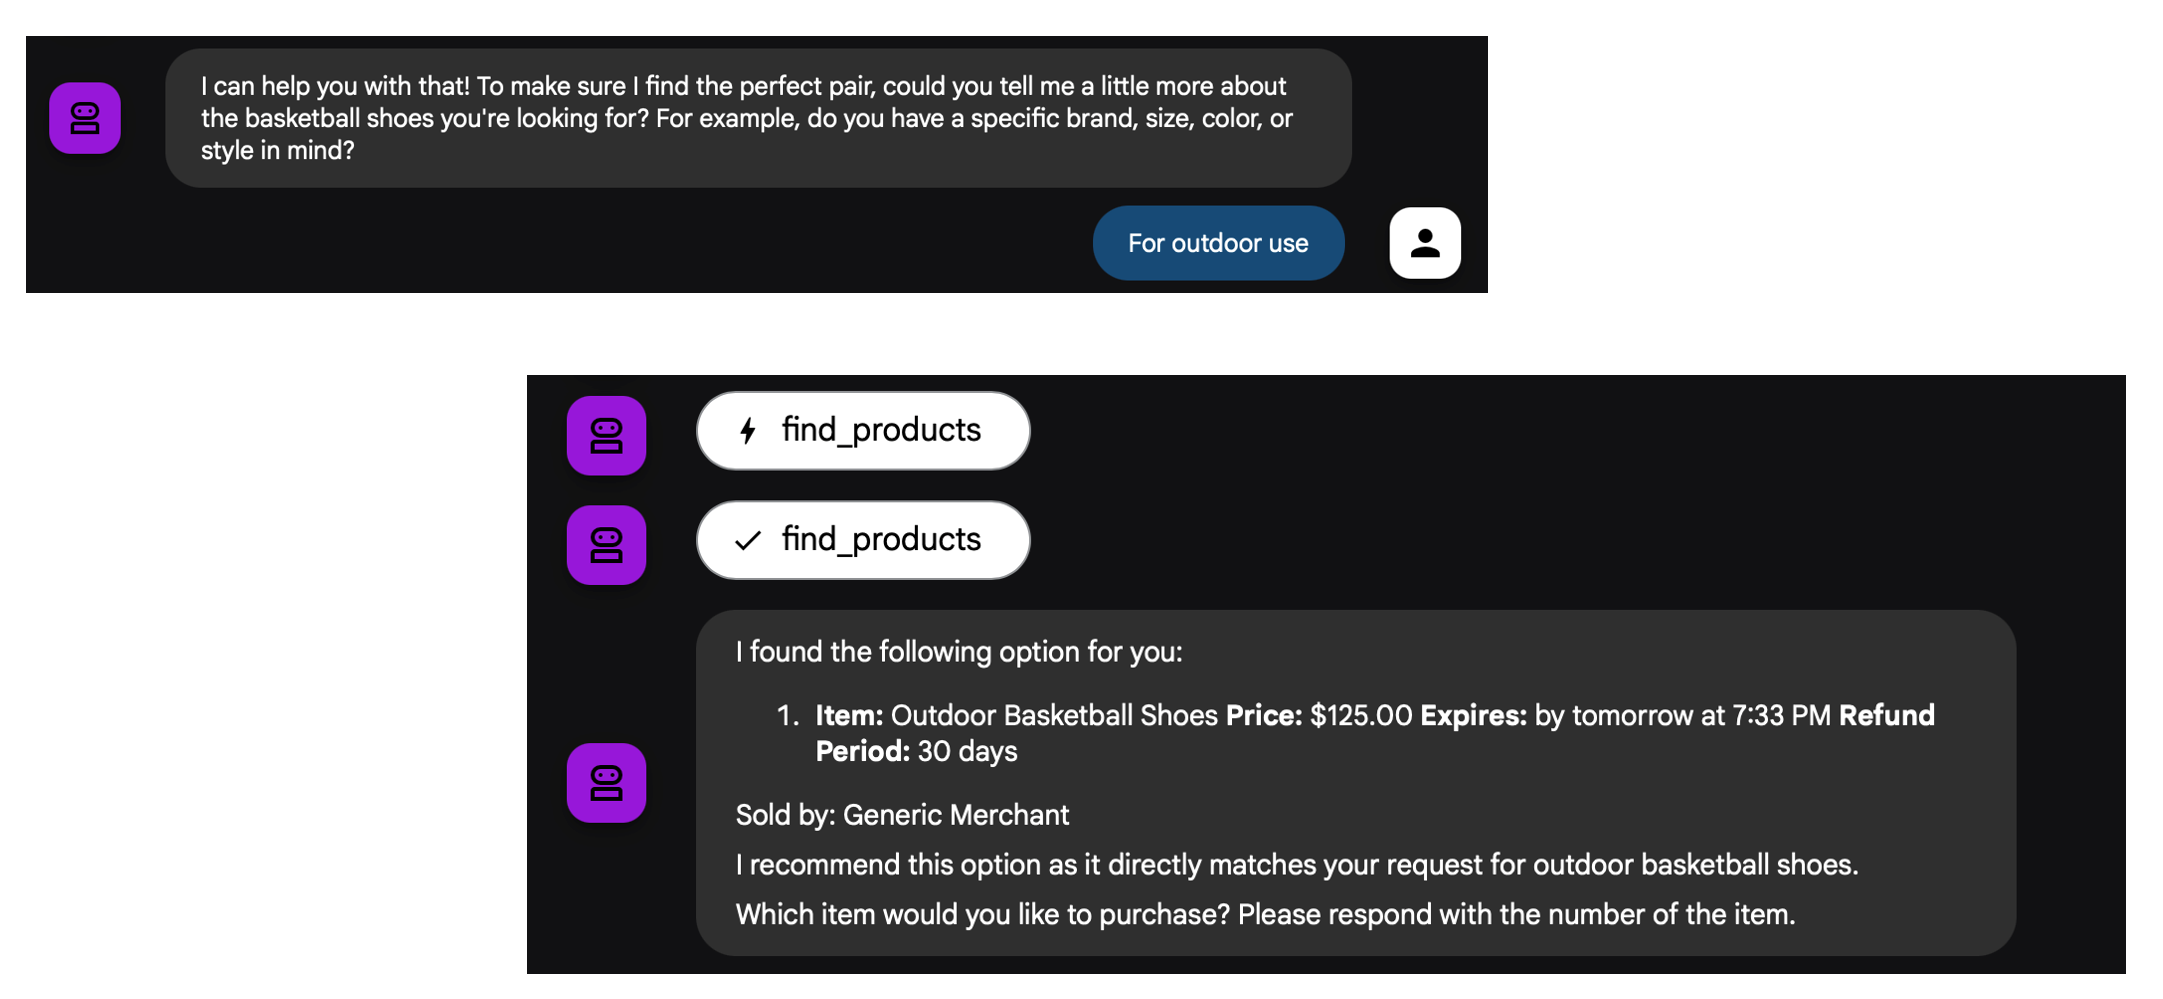Viewport: 2163px width, 999px height.
Task: Click the checkmark icon in find_products chip
Action: [x=748, y=541]
